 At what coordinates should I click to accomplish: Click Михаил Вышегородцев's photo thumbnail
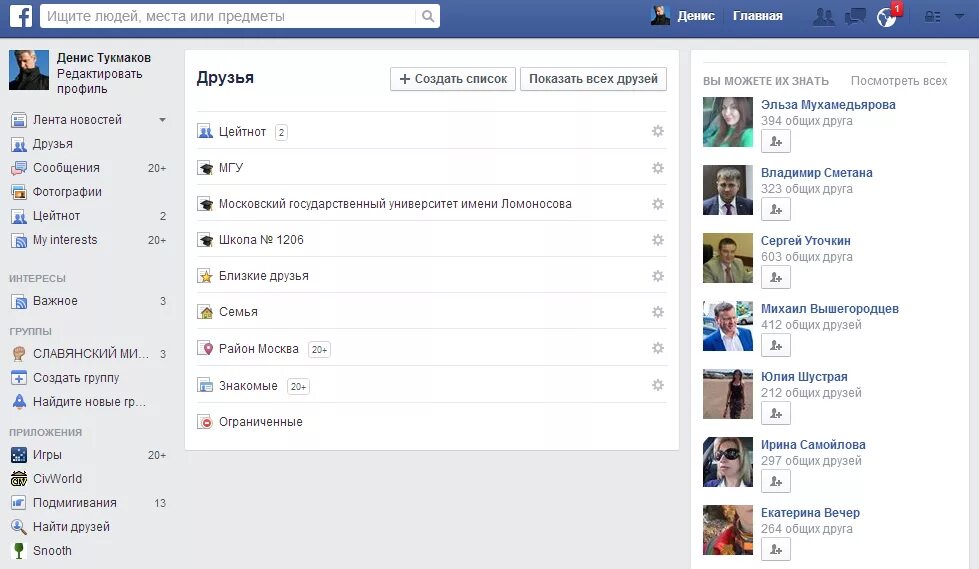(728, 326)
